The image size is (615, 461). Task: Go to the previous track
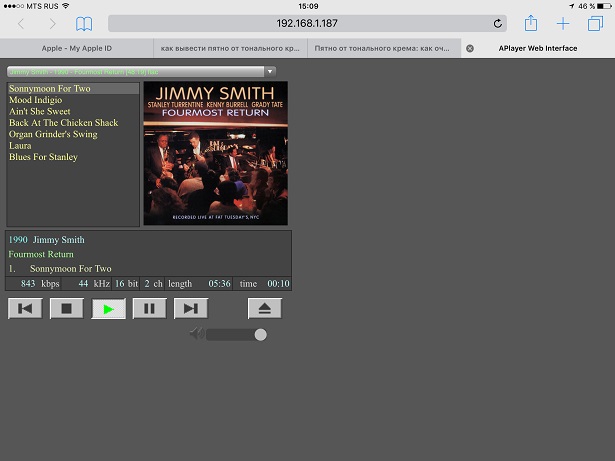[25, 308]
